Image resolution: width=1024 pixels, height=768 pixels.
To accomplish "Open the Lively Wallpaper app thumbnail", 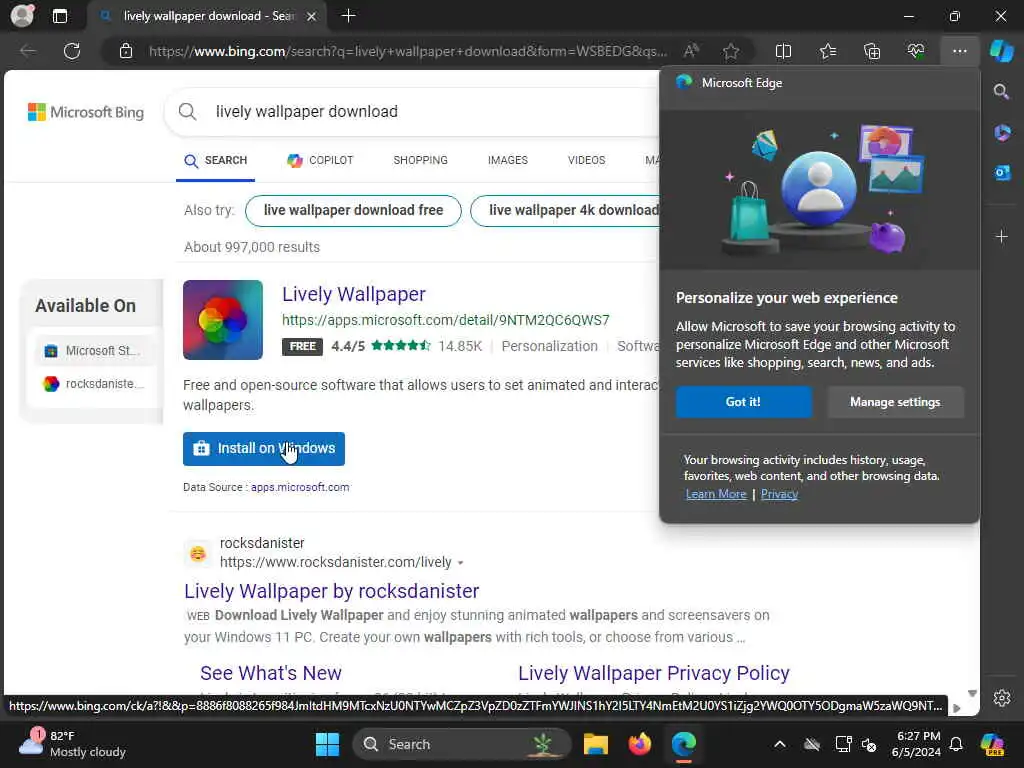I will pos(223,320).
